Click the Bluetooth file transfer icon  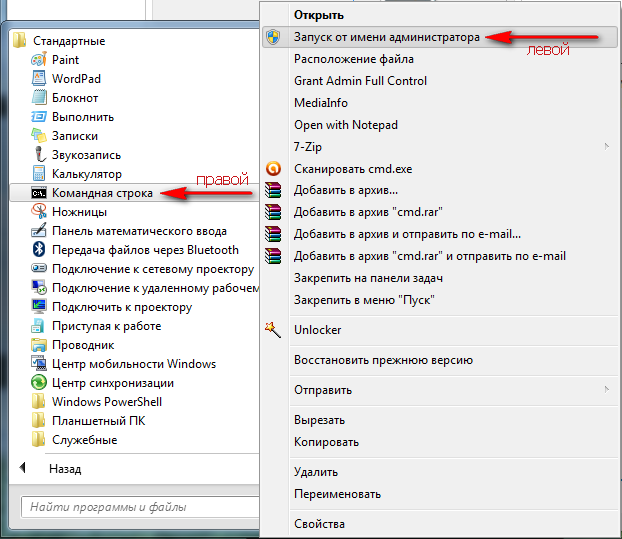tap(40, 250)
